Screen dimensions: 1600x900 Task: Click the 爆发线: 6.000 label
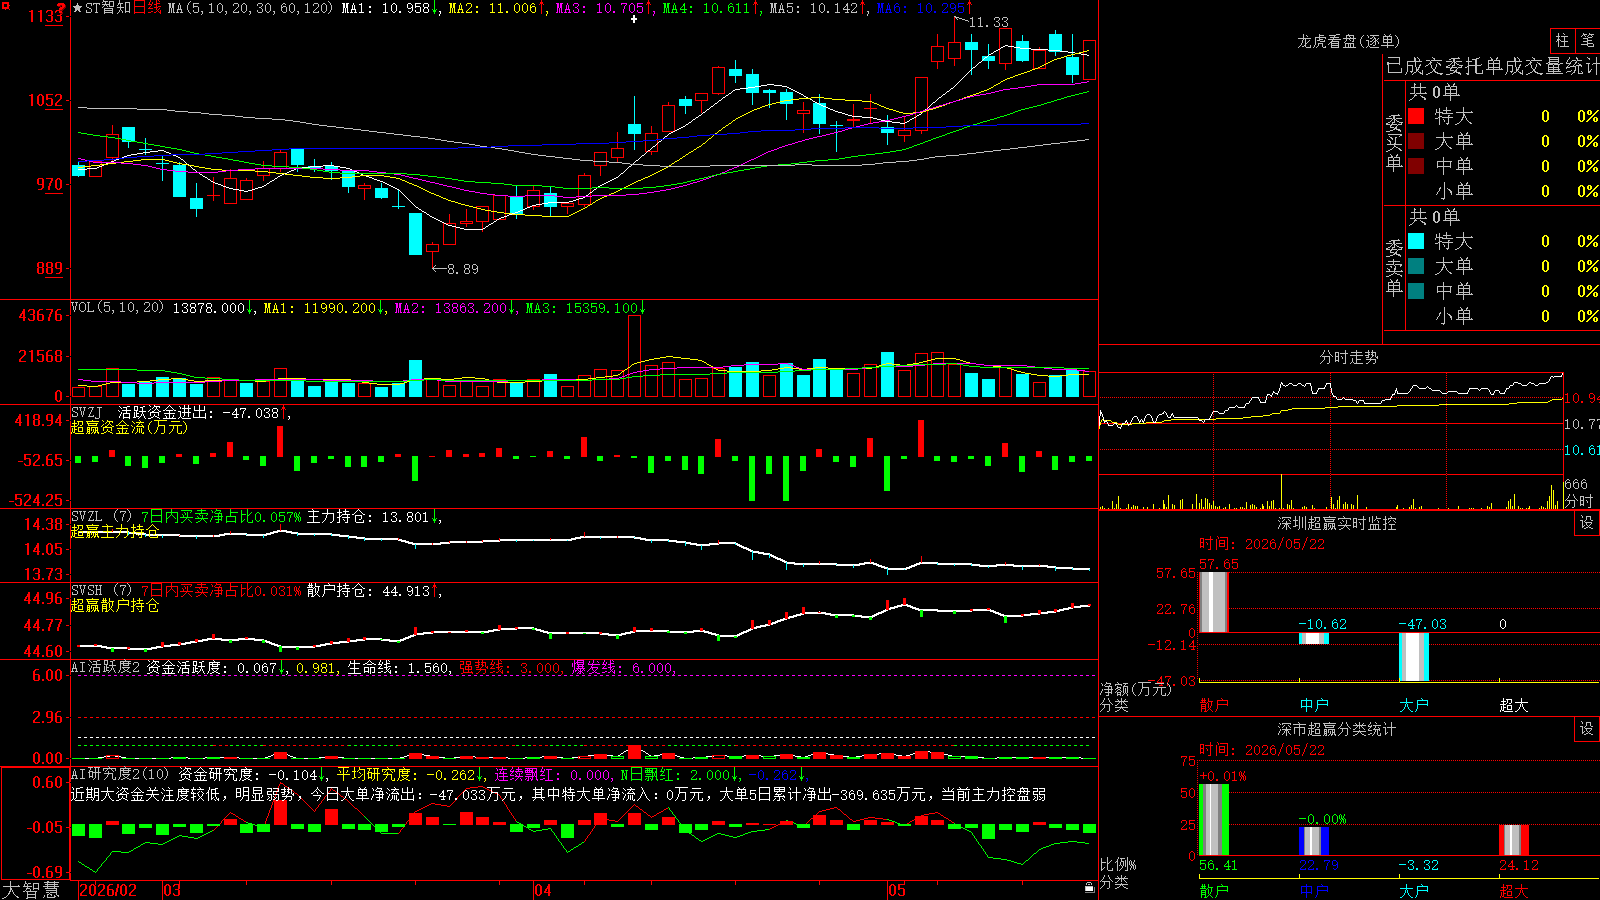click(622, 668)
